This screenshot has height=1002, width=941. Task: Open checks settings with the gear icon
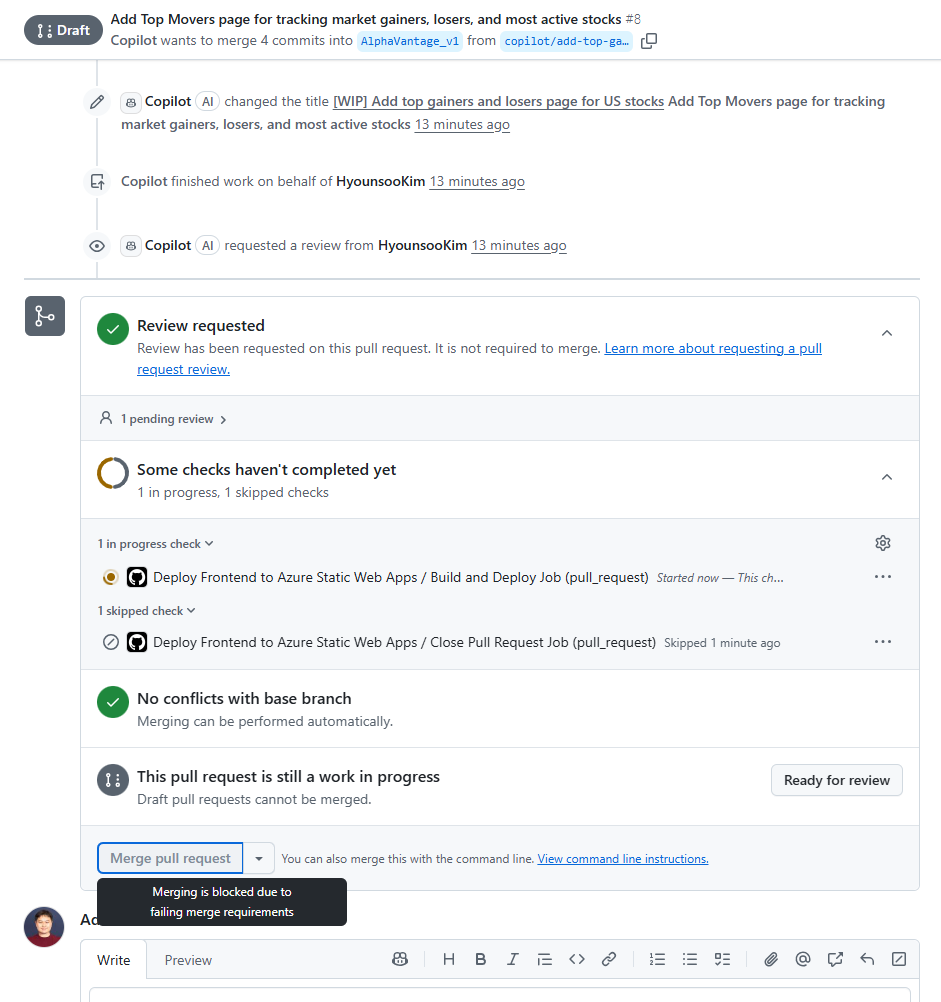[882, 543]
